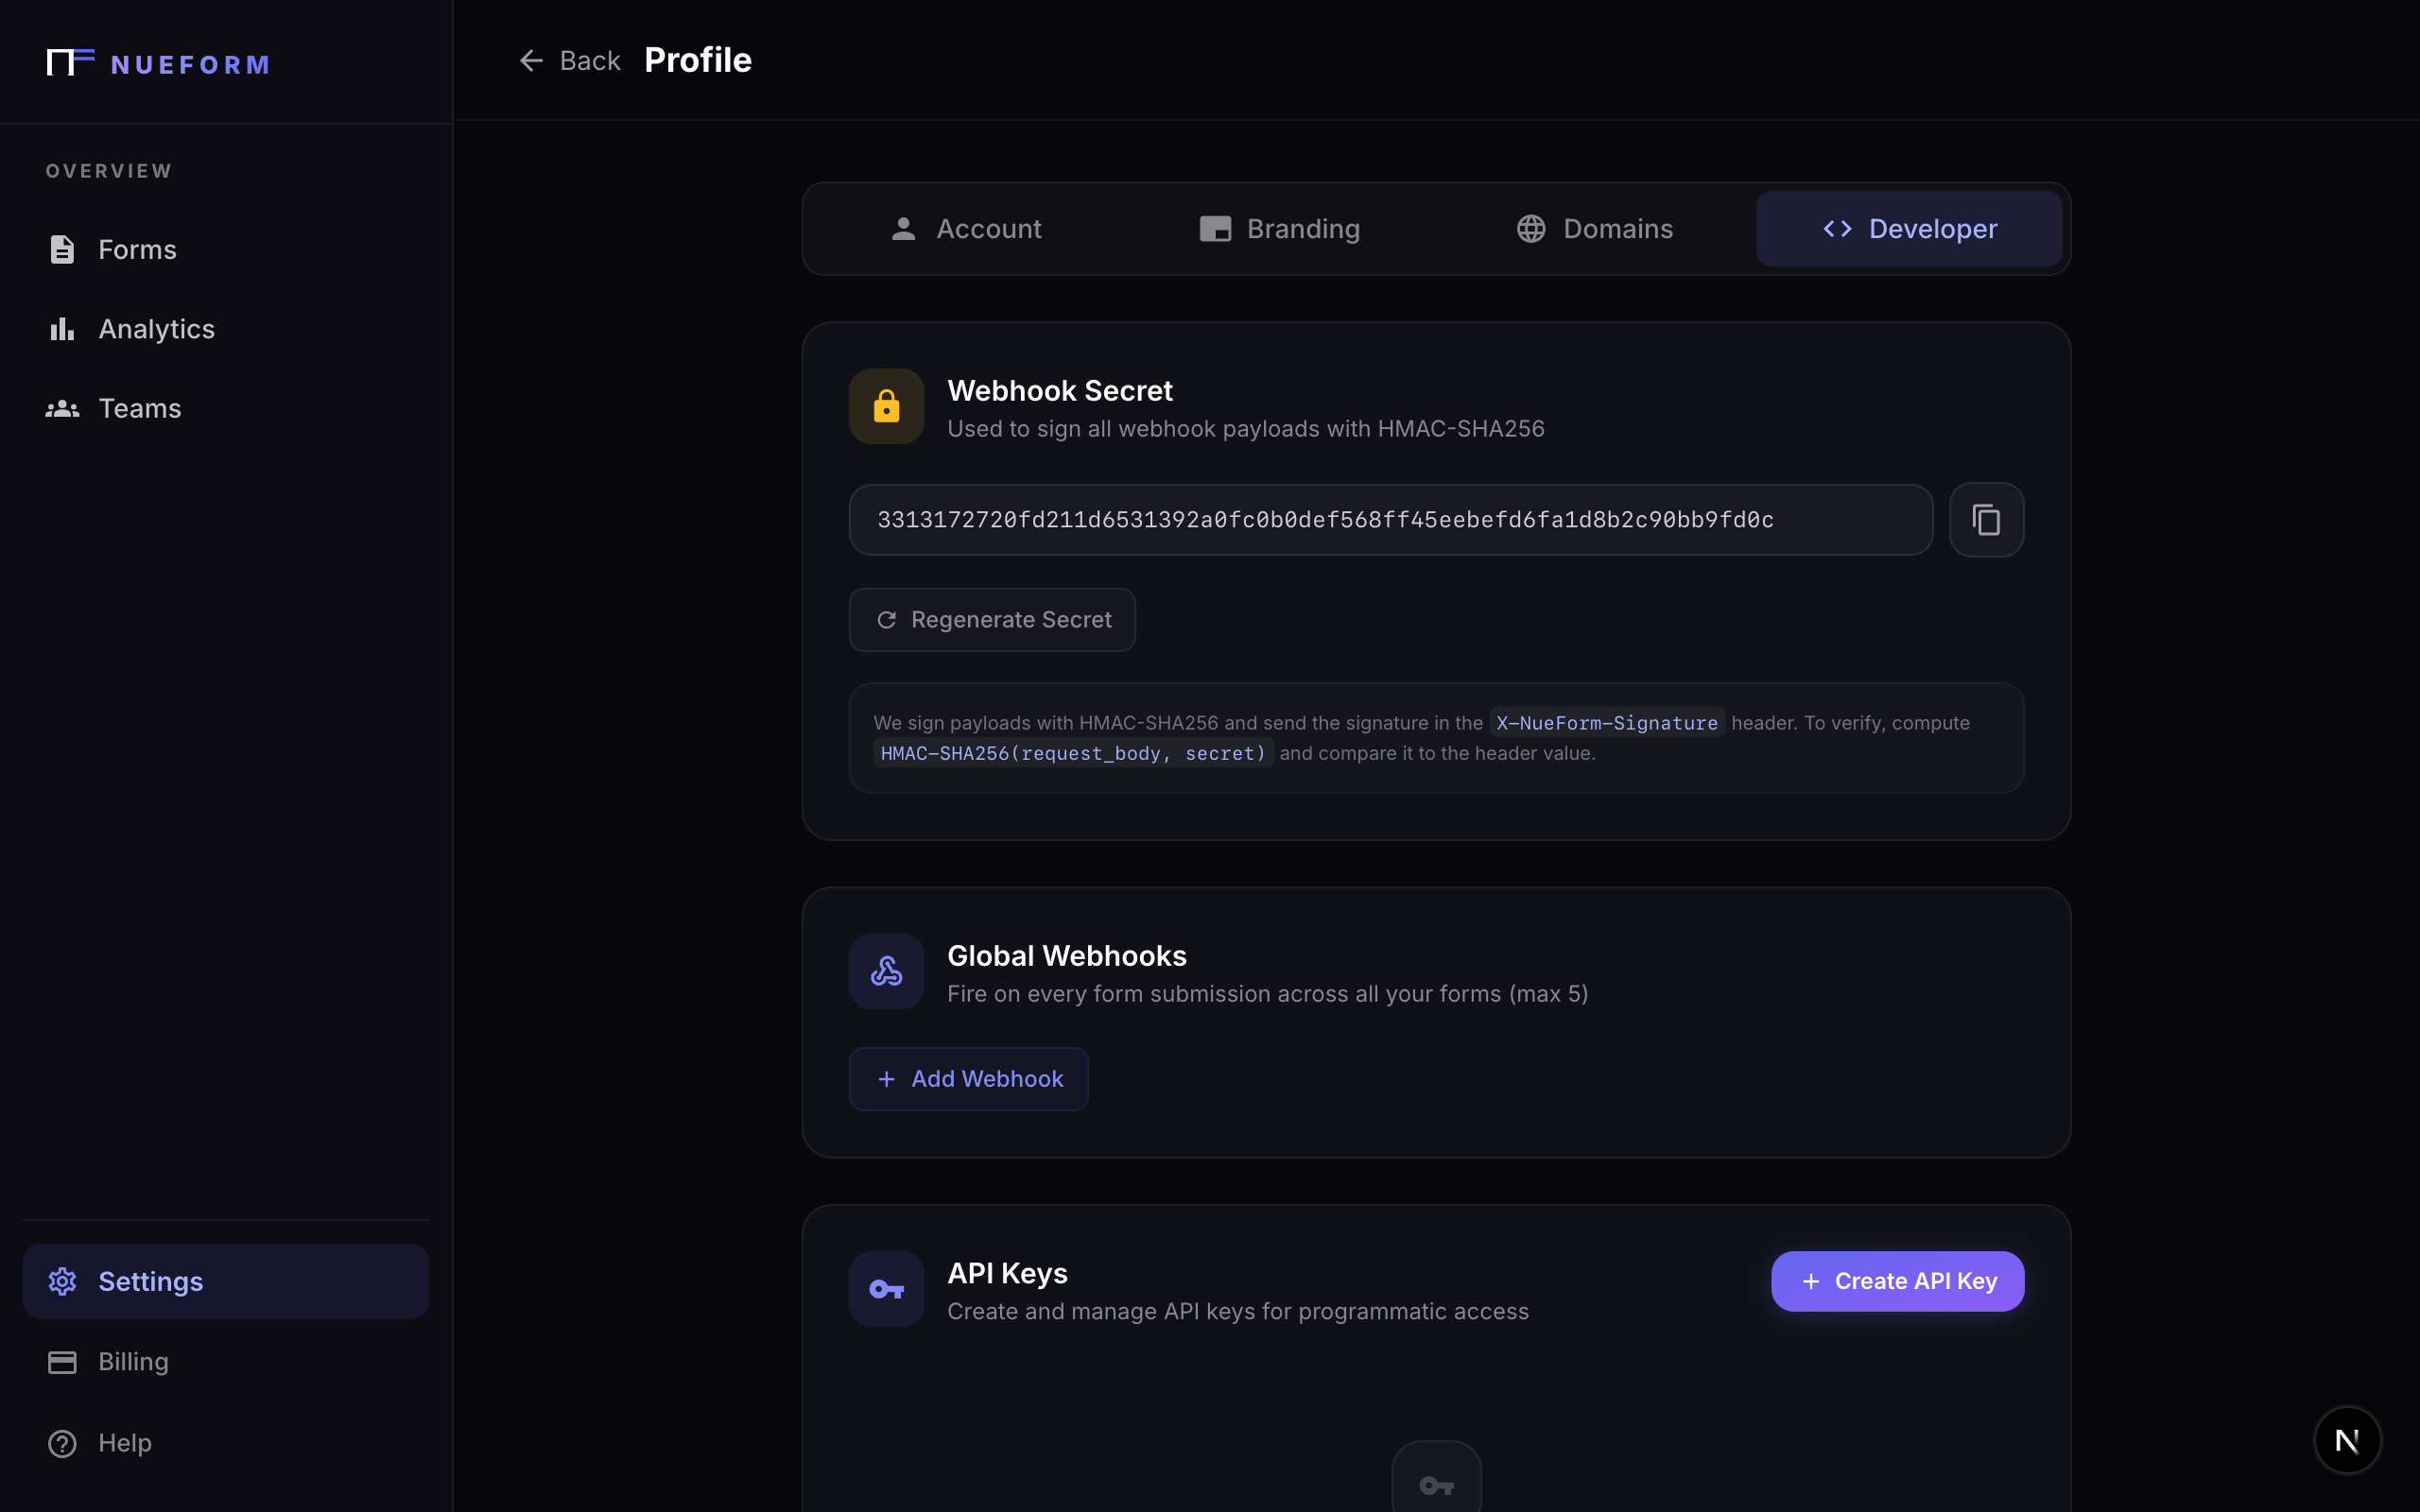The width and height of the screenshot is (2420, 1512).
Task: Switch to the Branding tab
Action: (x=1280, y=229)
